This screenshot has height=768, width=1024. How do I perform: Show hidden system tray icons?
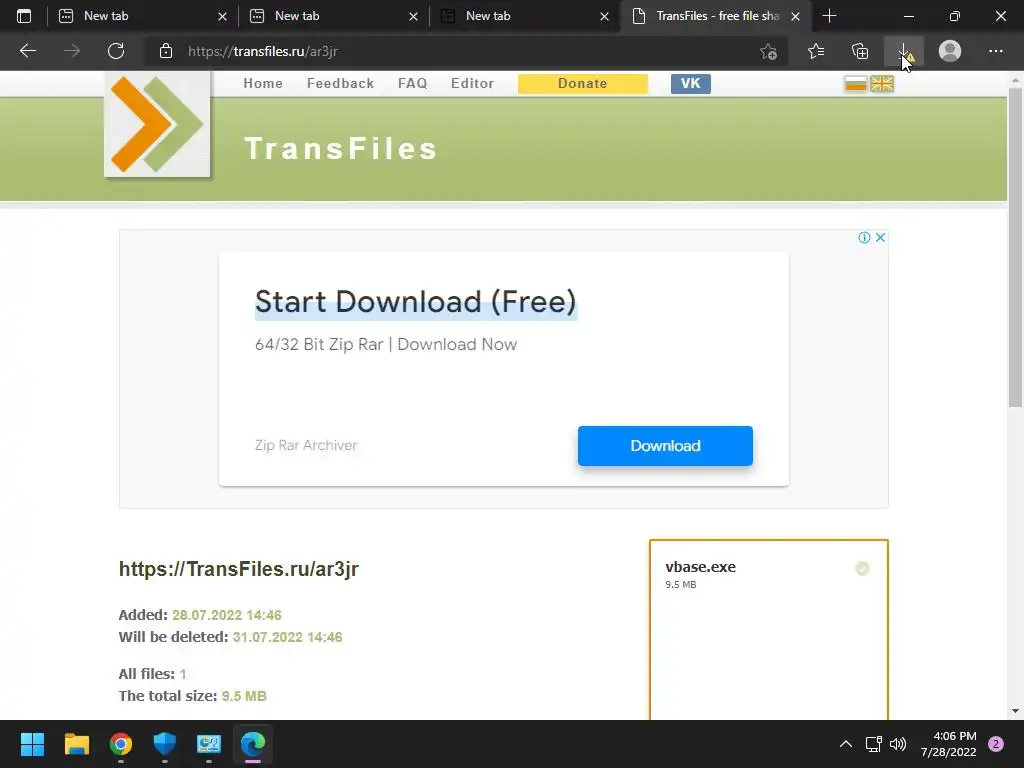(846, 744)
